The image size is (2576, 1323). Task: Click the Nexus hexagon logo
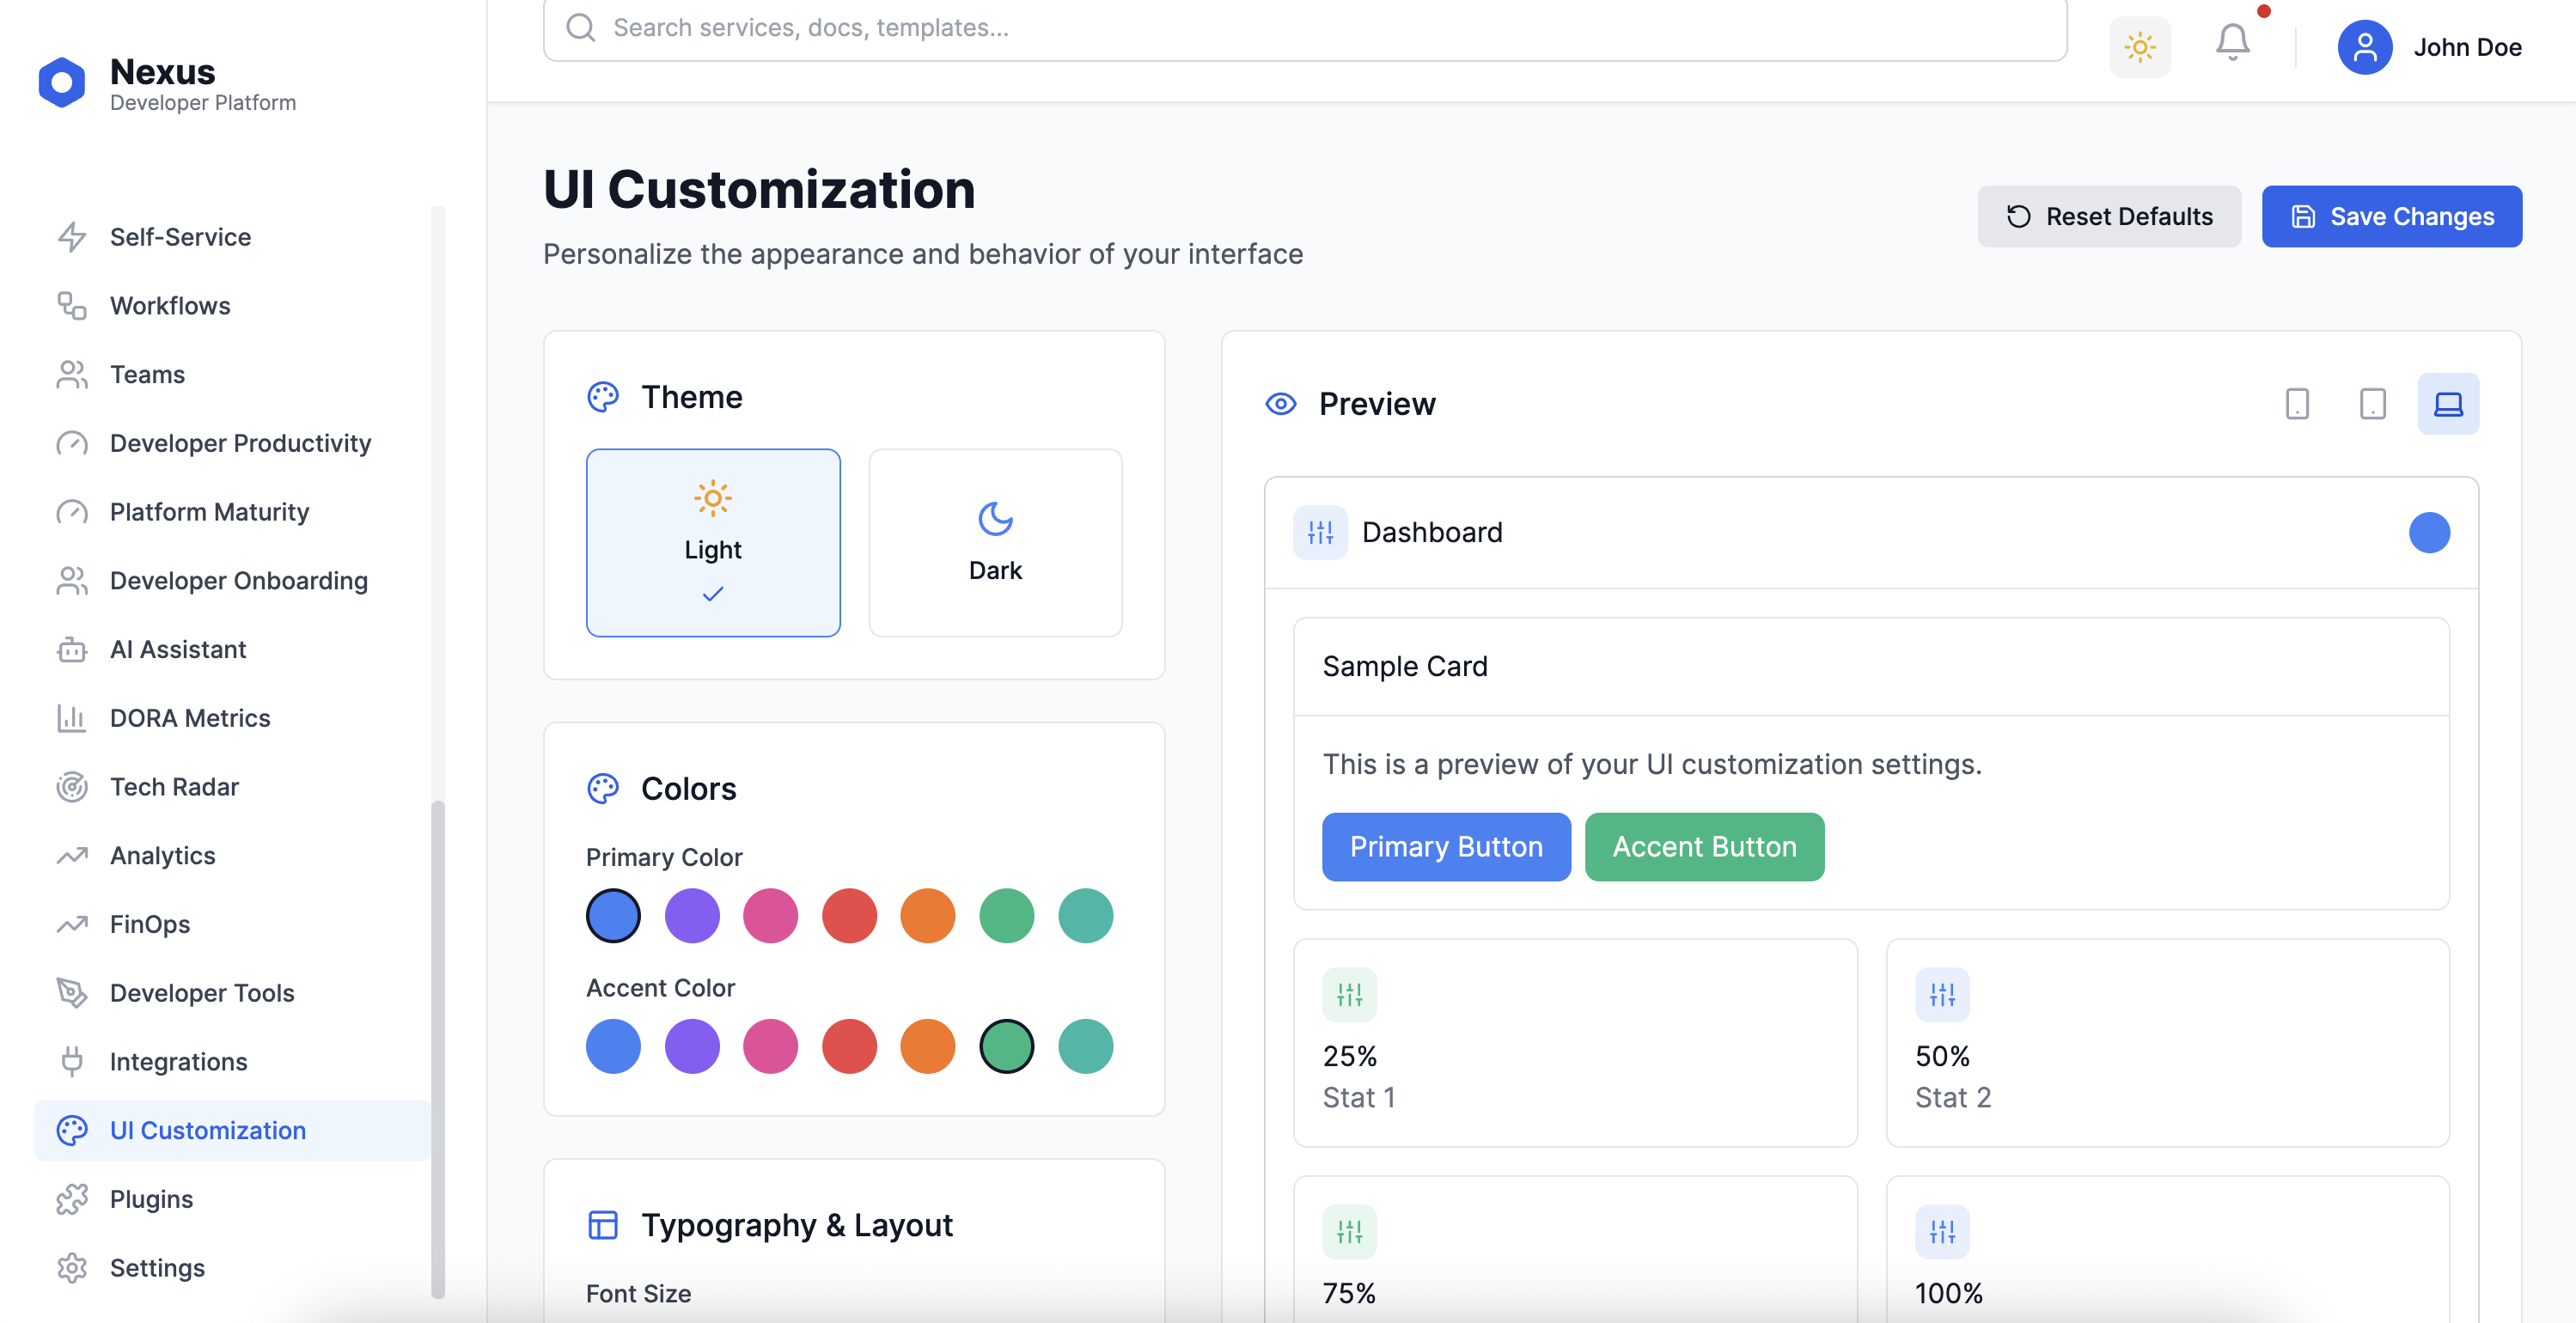(62, 82)
